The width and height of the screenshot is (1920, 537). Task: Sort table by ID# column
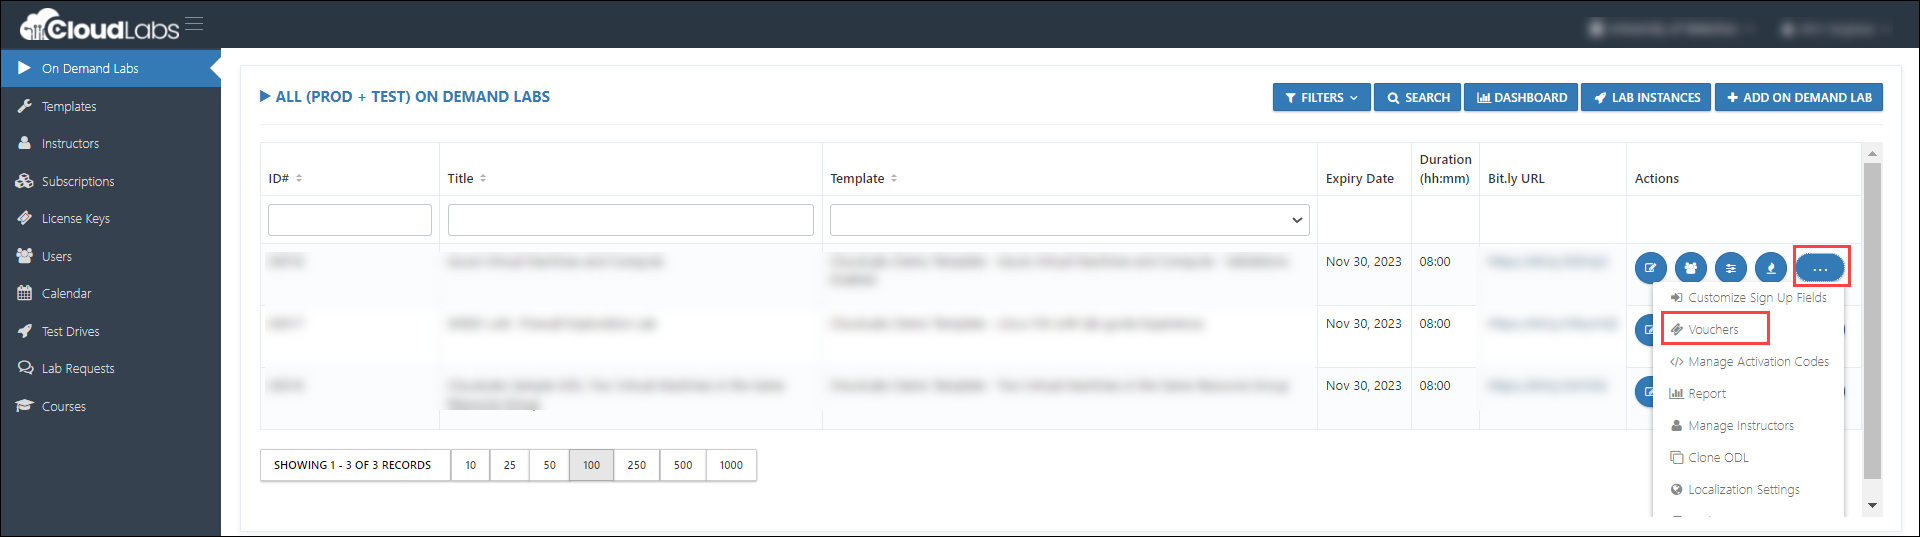pos(285,178)
